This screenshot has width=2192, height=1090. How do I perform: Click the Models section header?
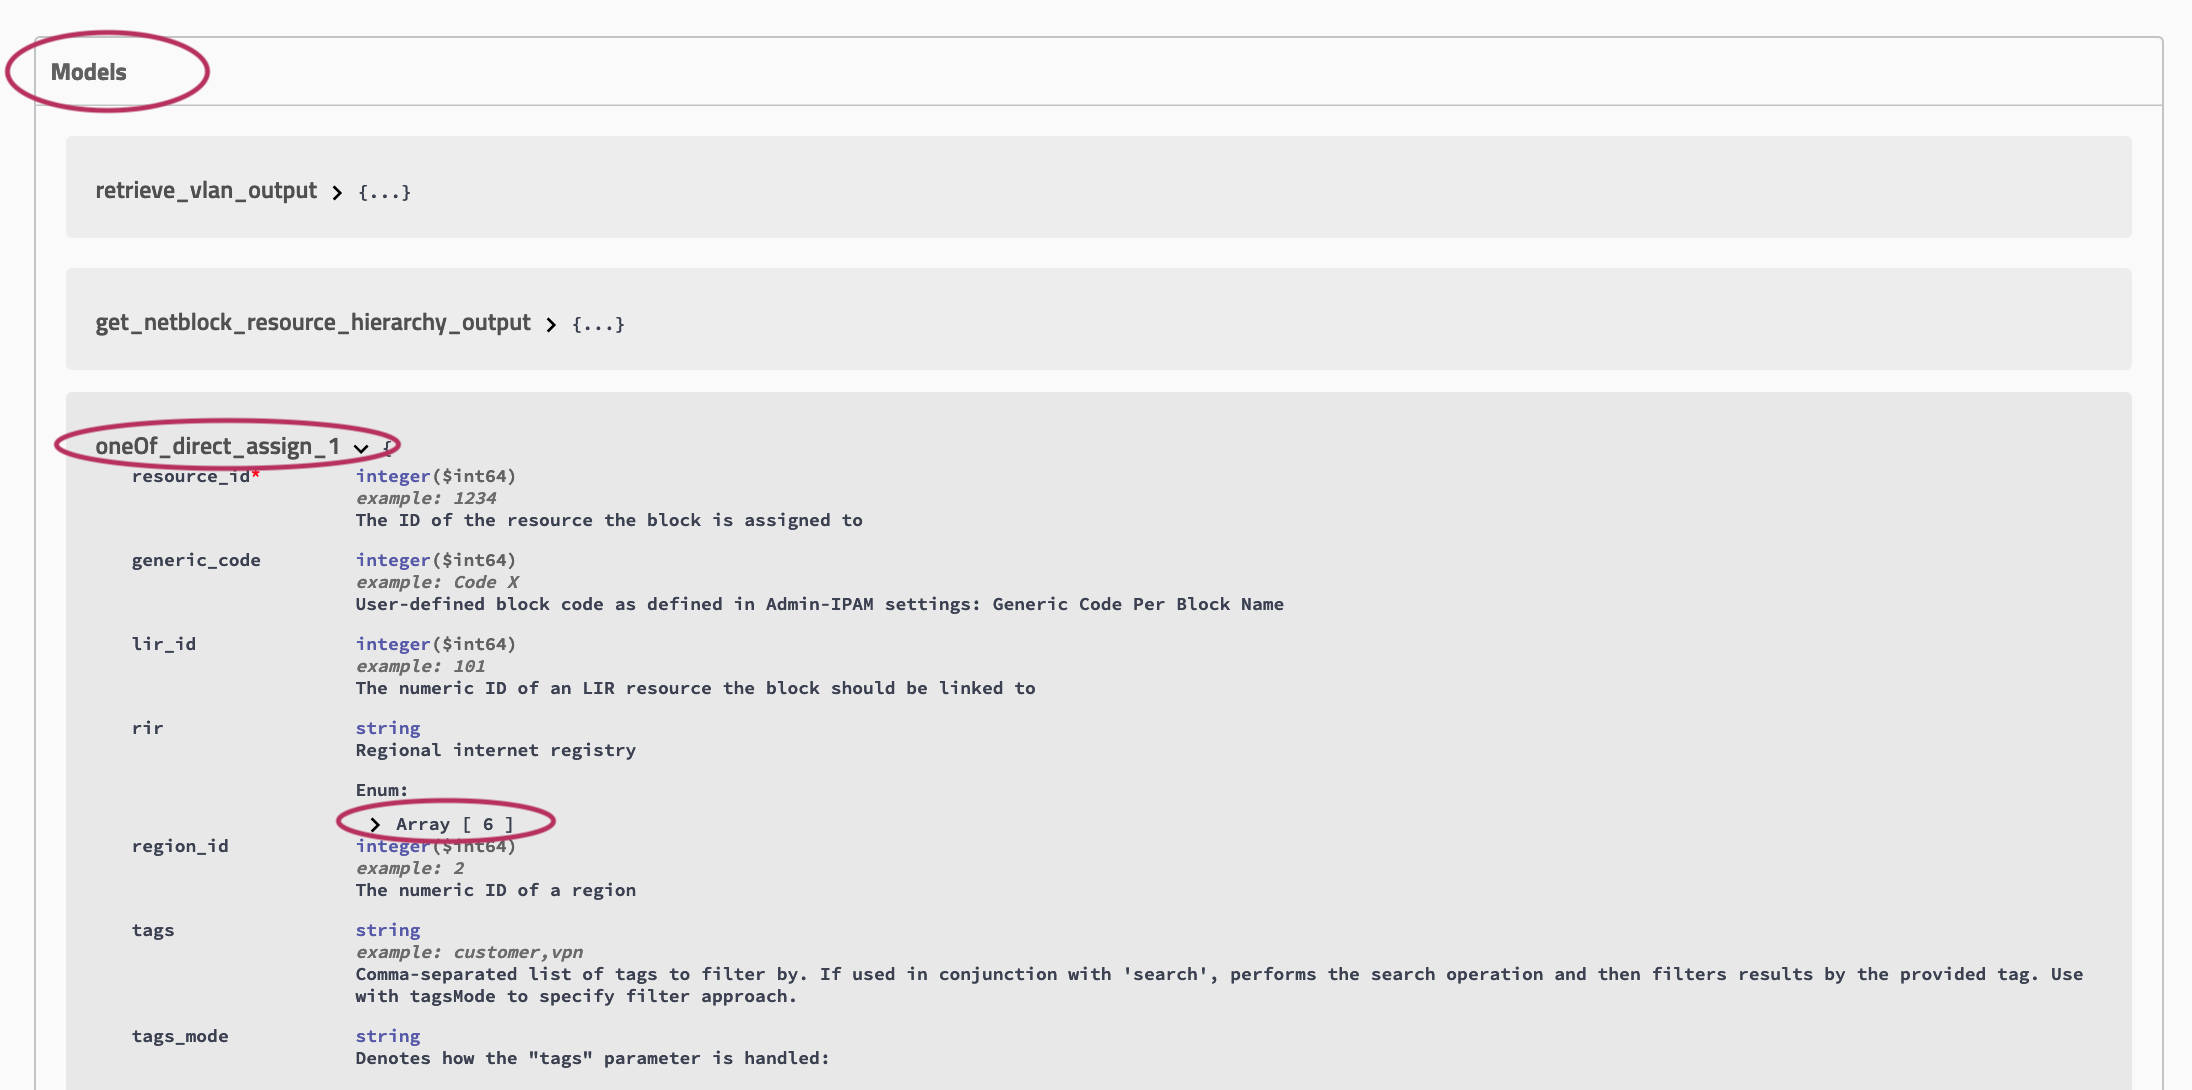click(89, 72)
